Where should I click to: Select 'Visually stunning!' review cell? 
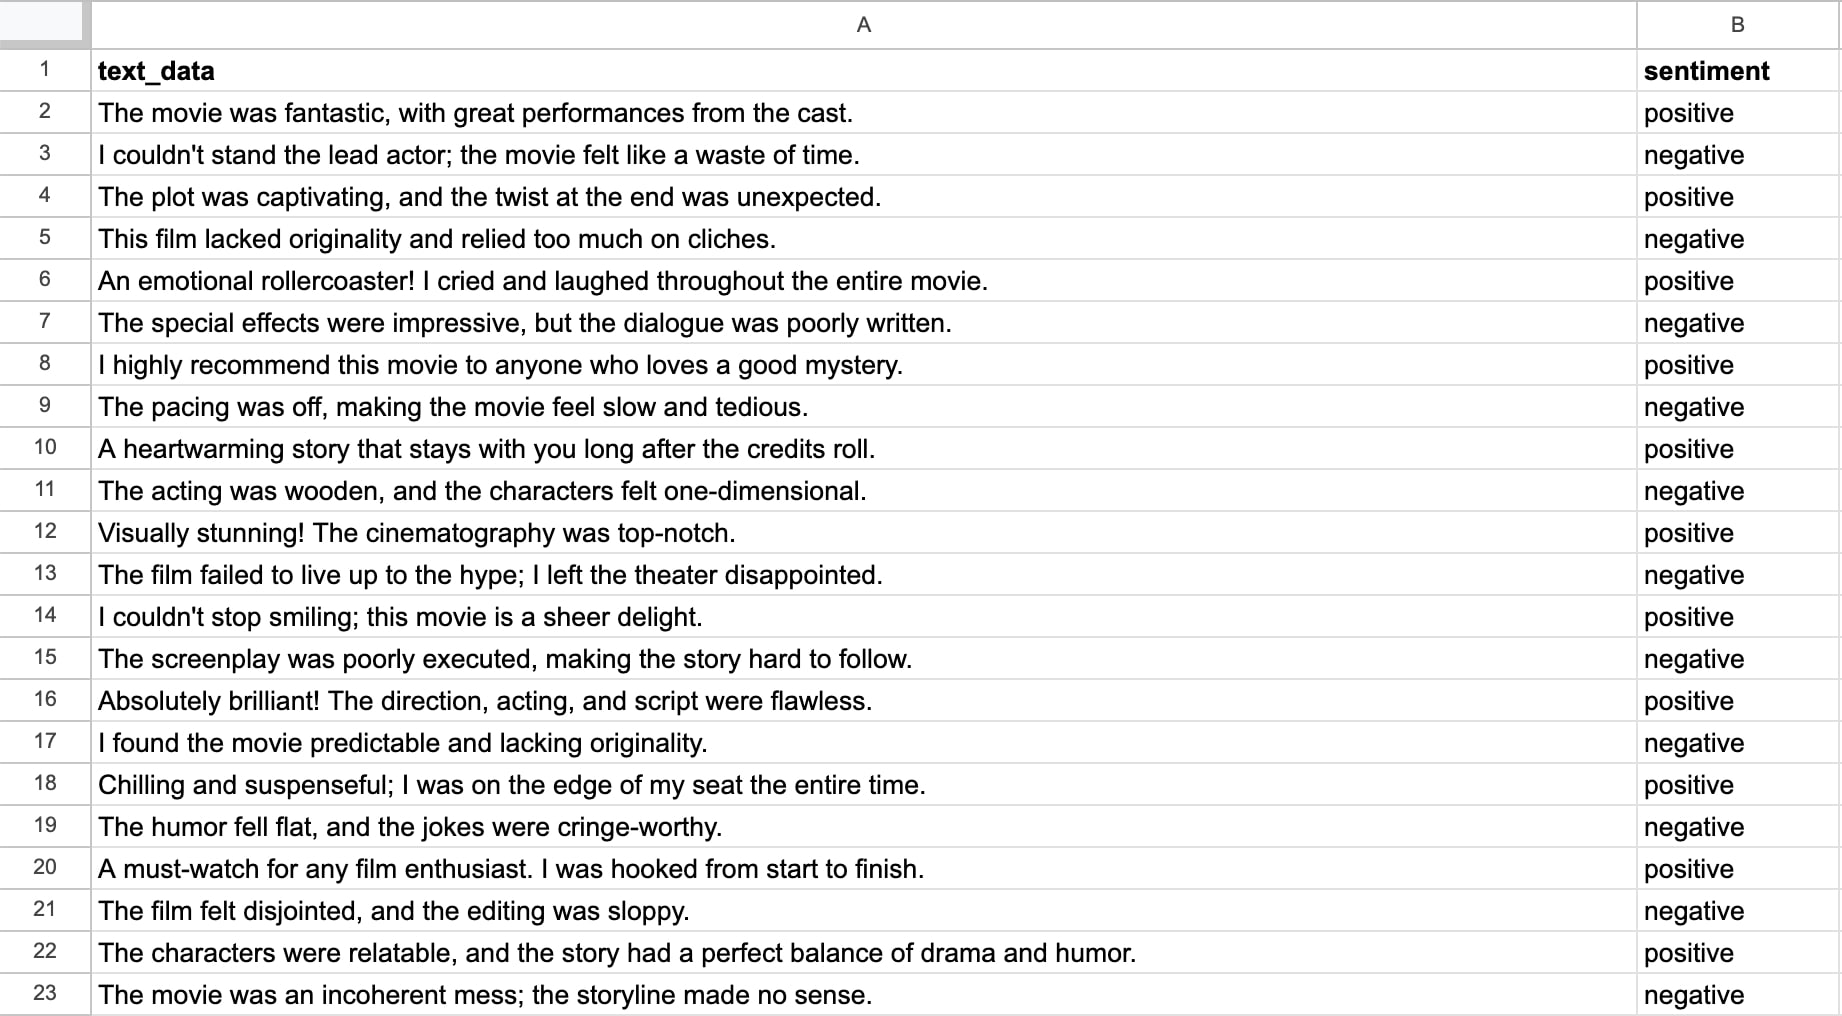pos(864,533)
